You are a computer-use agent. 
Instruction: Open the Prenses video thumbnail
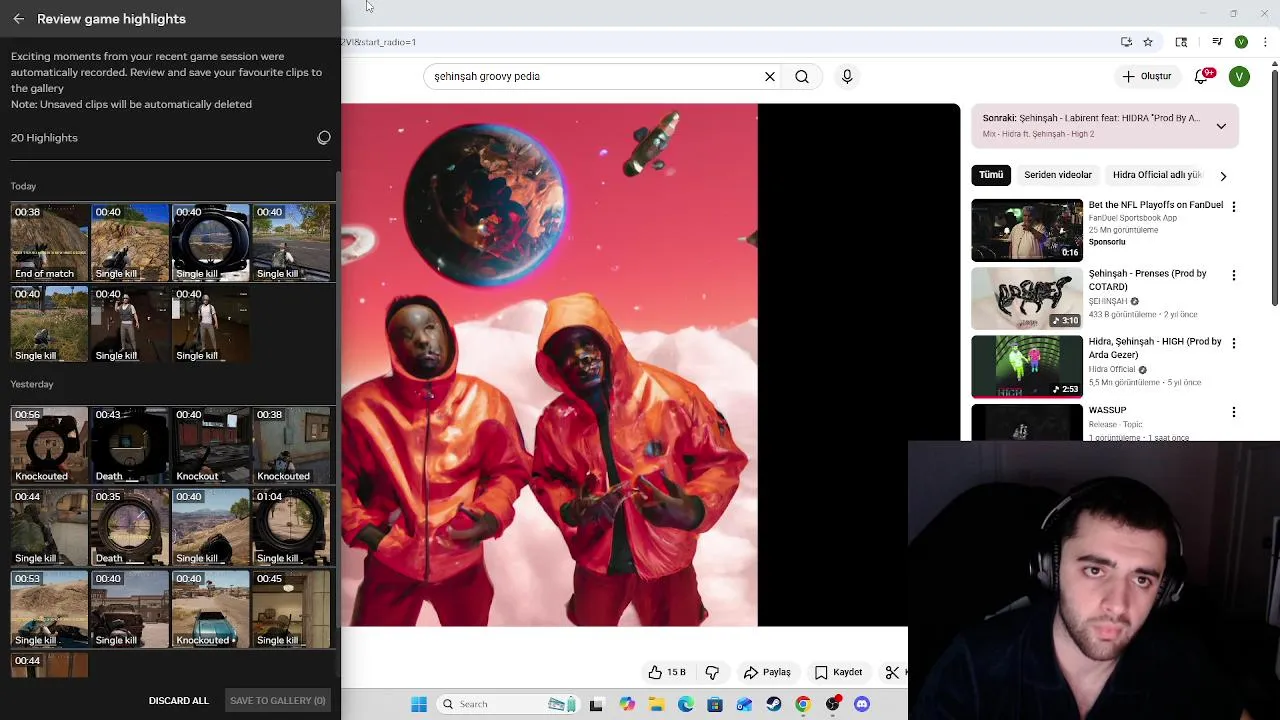coord(1027,298)
